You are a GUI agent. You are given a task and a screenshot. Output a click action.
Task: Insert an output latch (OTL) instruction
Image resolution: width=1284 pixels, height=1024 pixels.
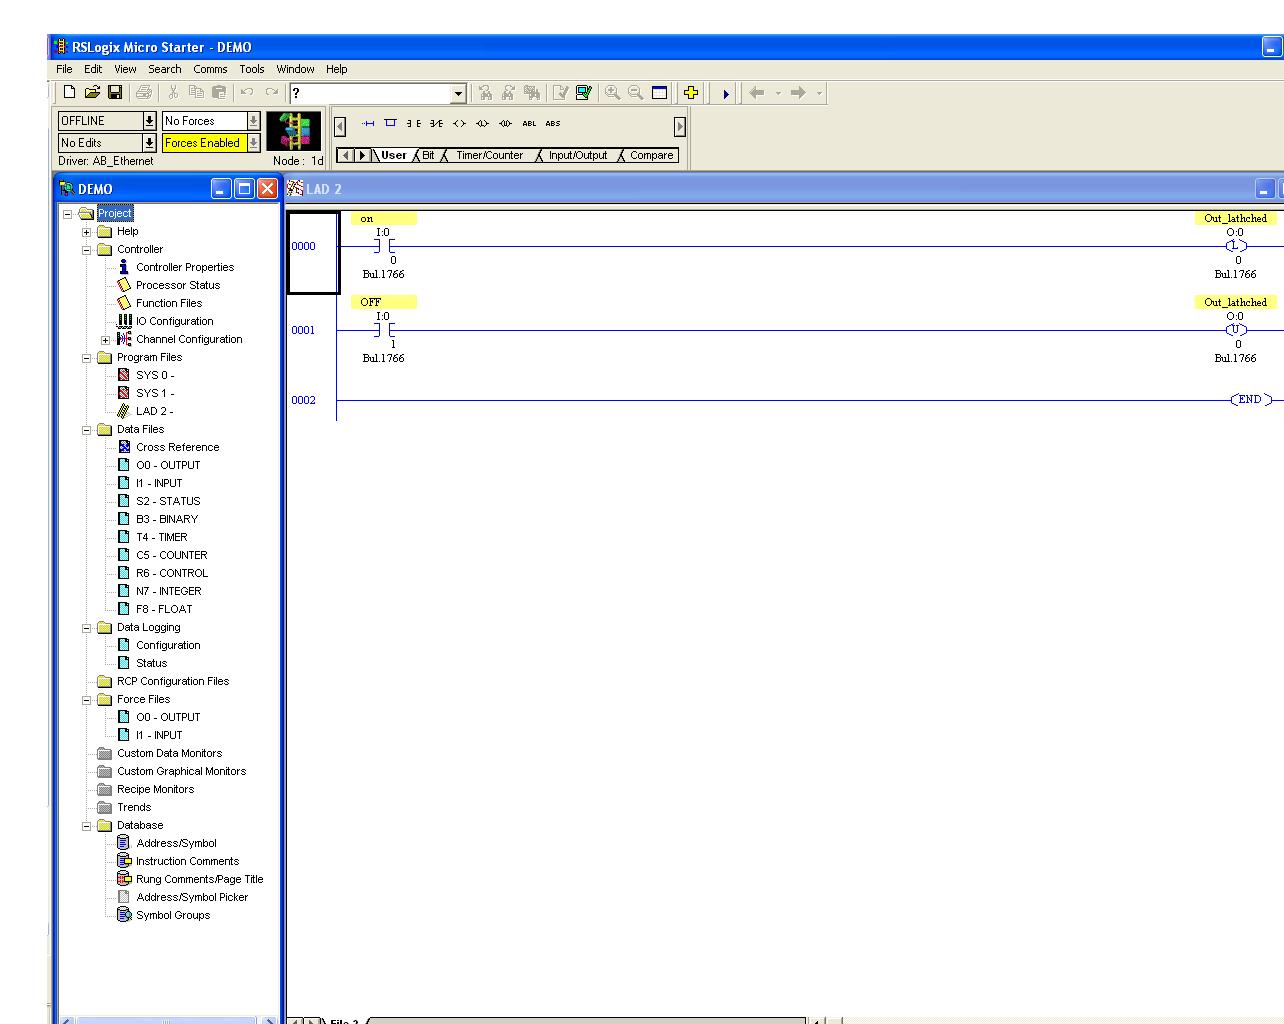click(482, 124)
